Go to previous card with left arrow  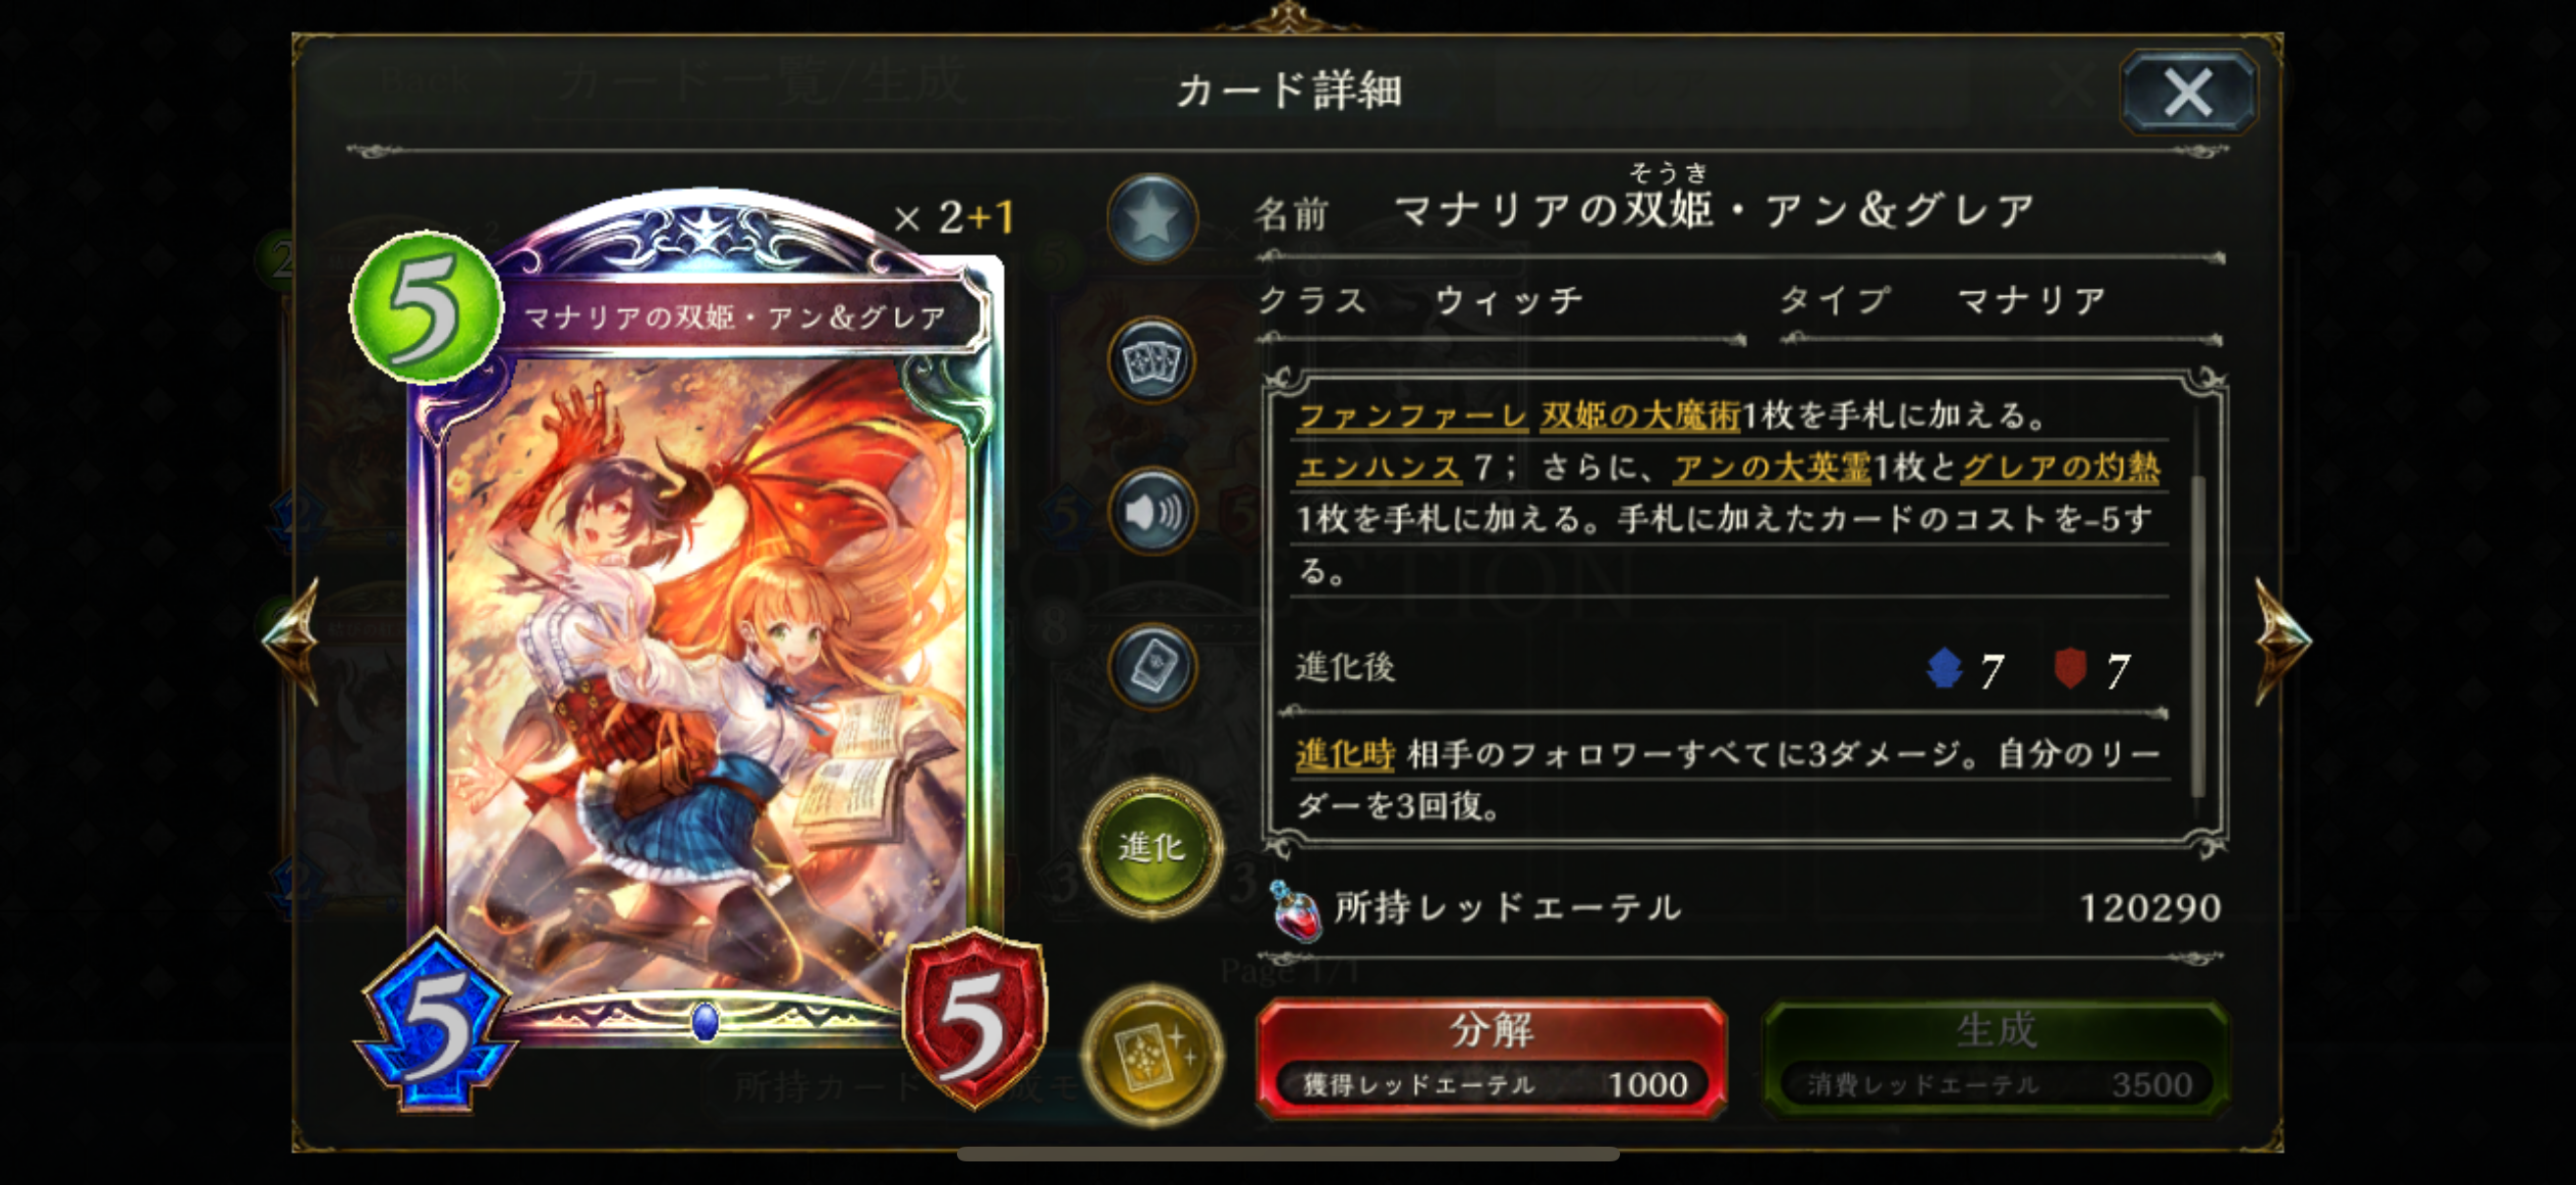[292, 640]
